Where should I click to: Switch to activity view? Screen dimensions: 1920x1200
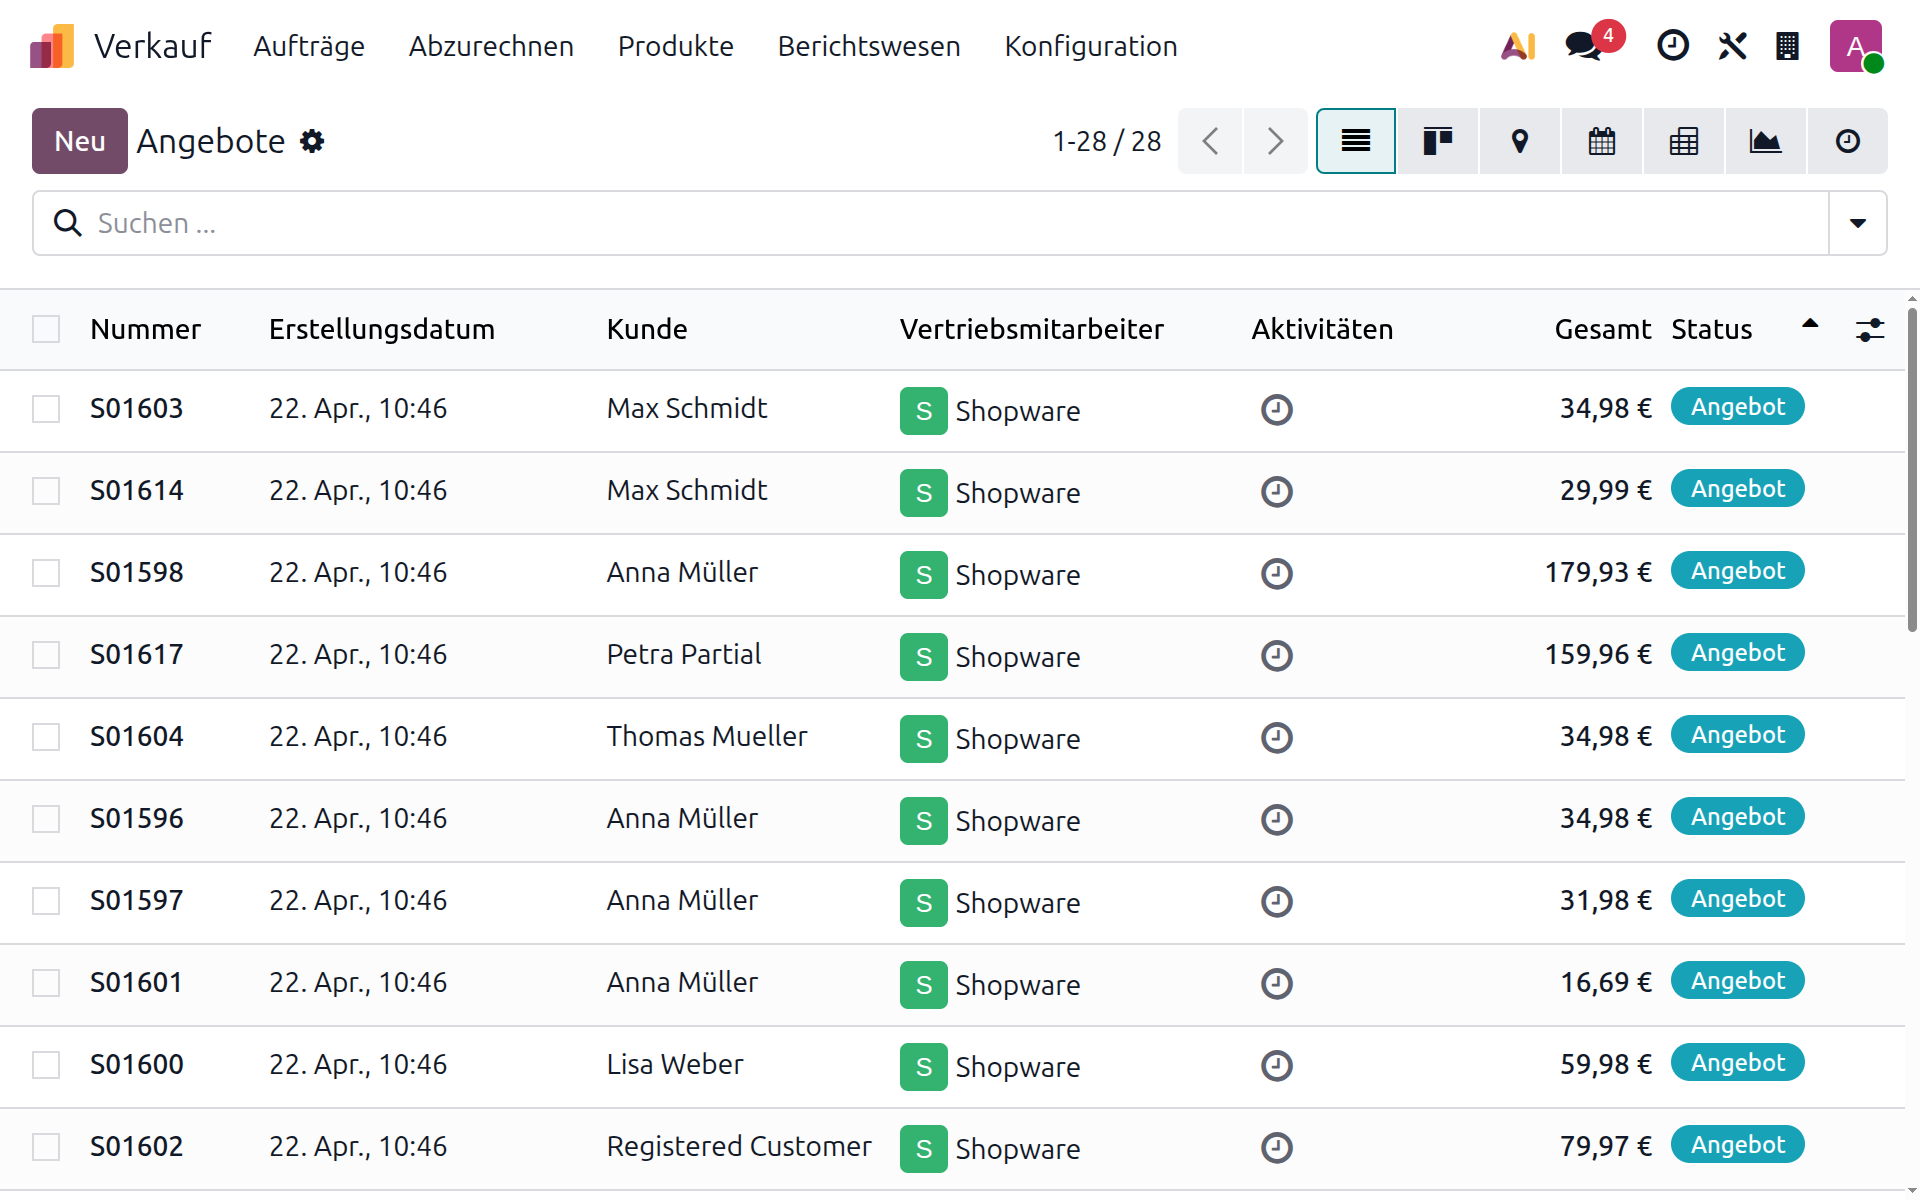click(1848, 141)
